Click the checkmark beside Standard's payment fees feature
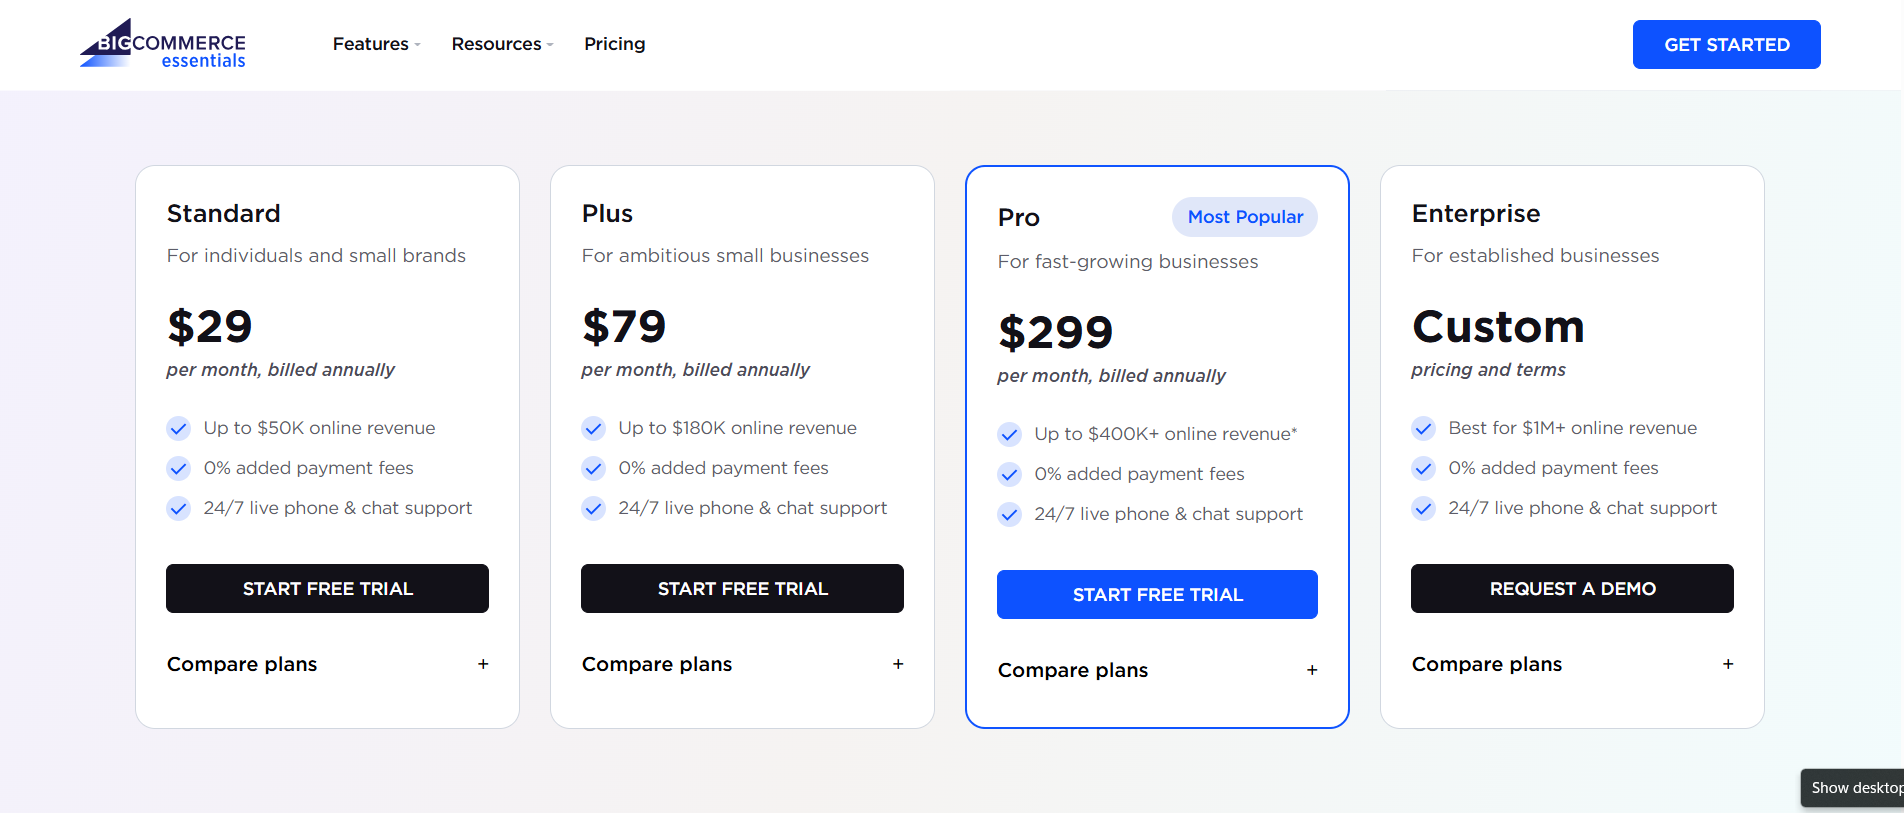Viewport: 1904px width, 813px height. (x=178, y=468)
